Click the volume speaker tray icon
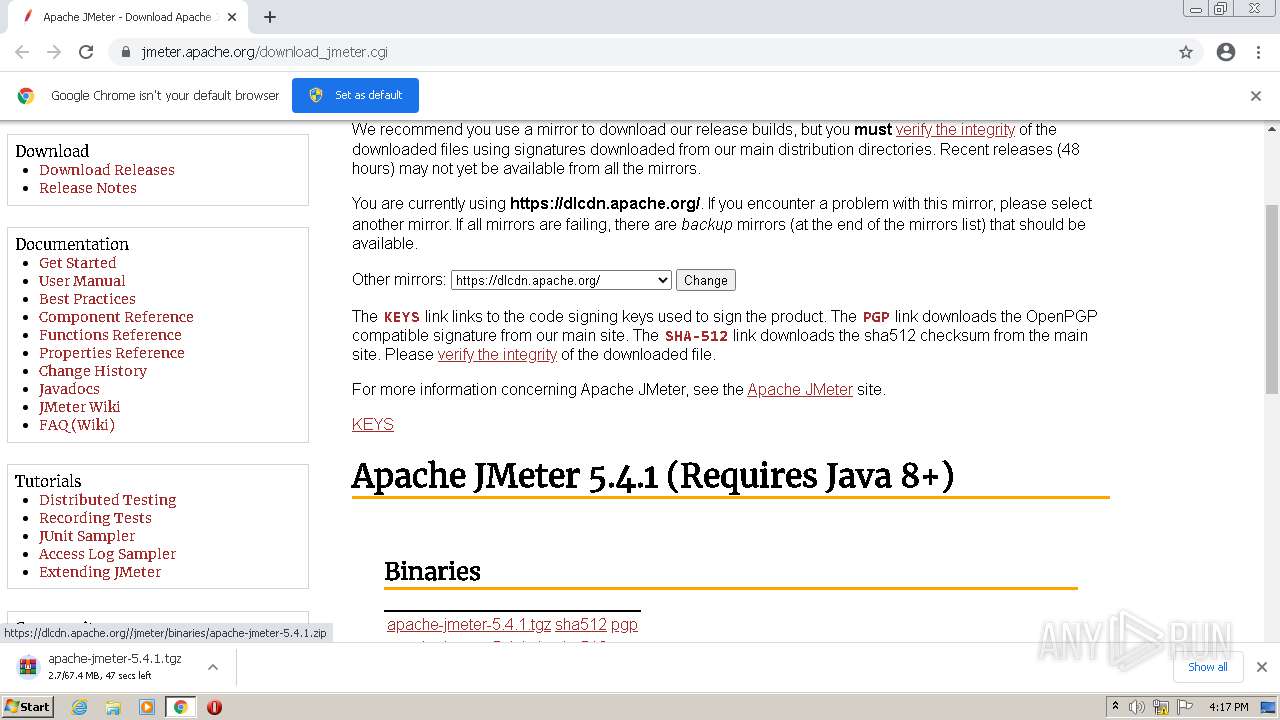Viewport: 1280px width, 720px height. pyautogui.click(x=1137, y=707)
